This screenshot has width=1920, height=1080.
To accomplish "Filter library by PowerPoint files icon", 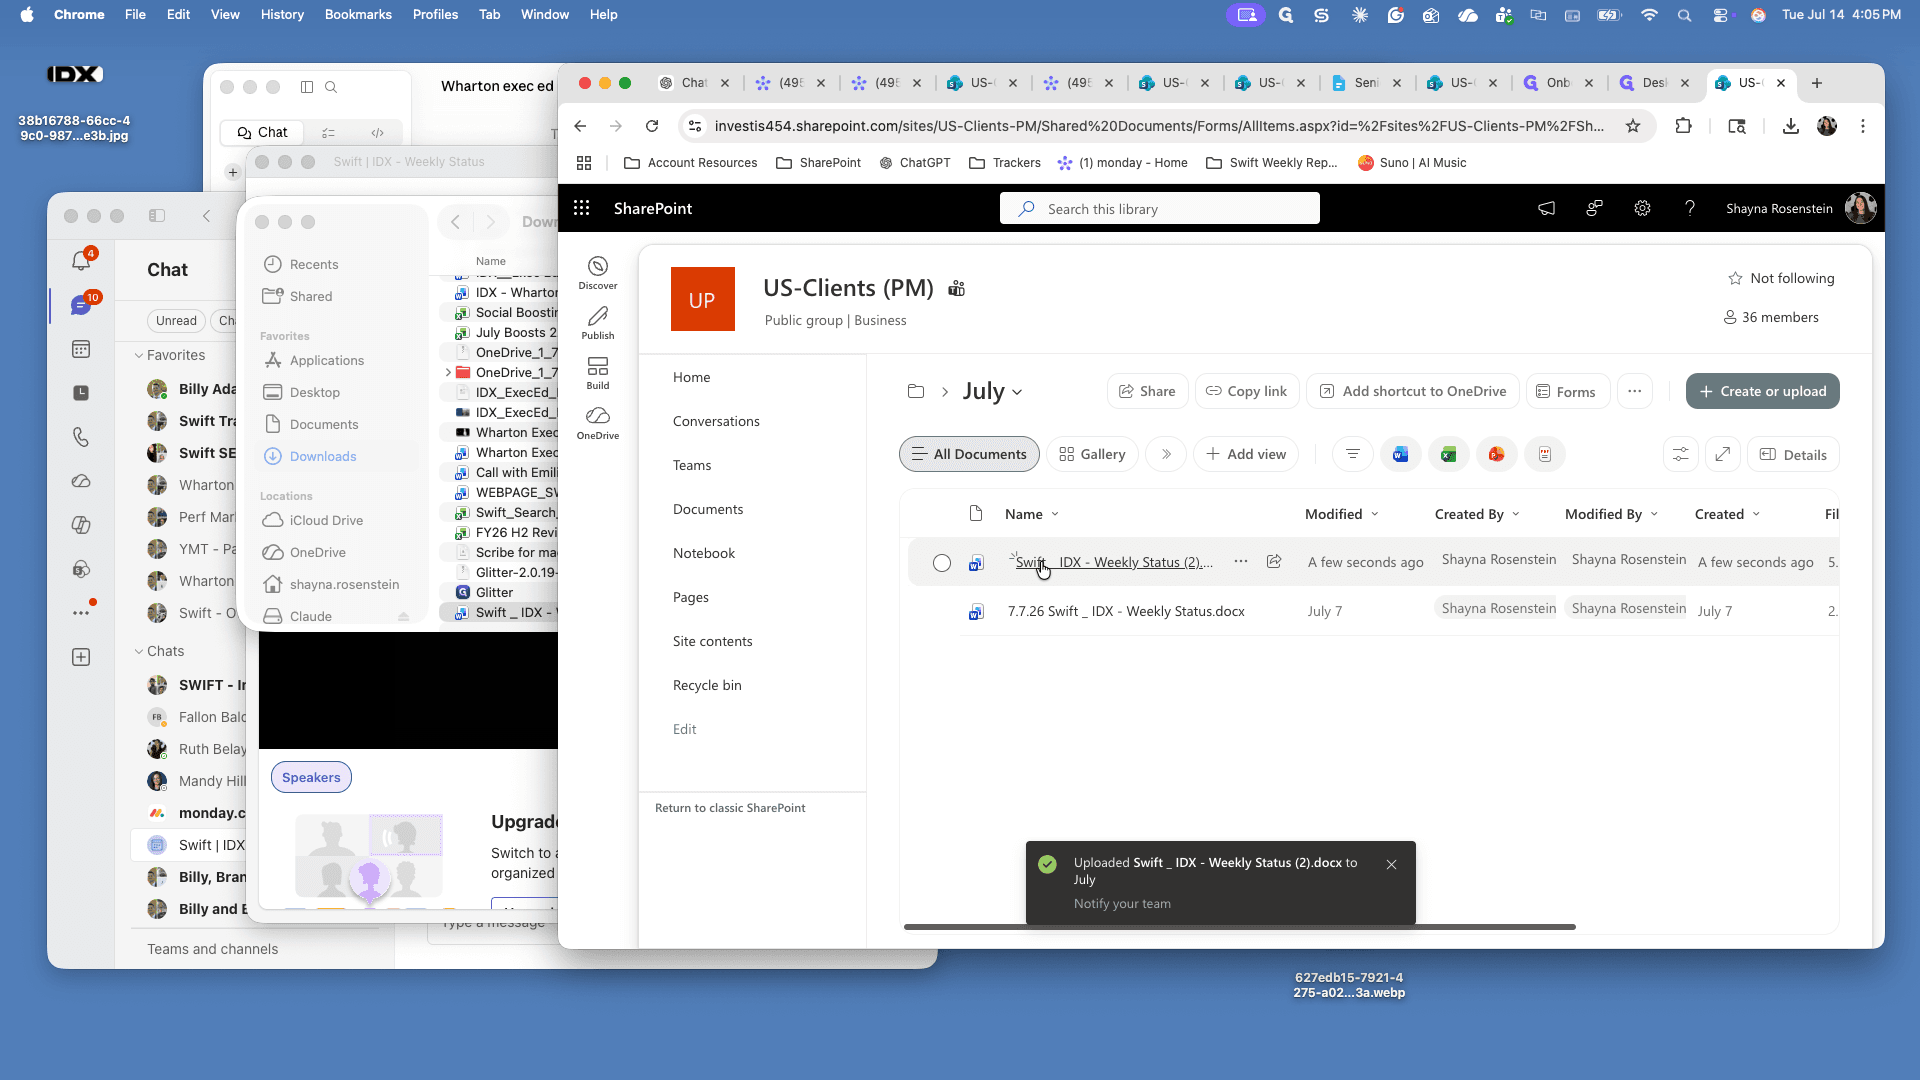I will coord(1496,454).
